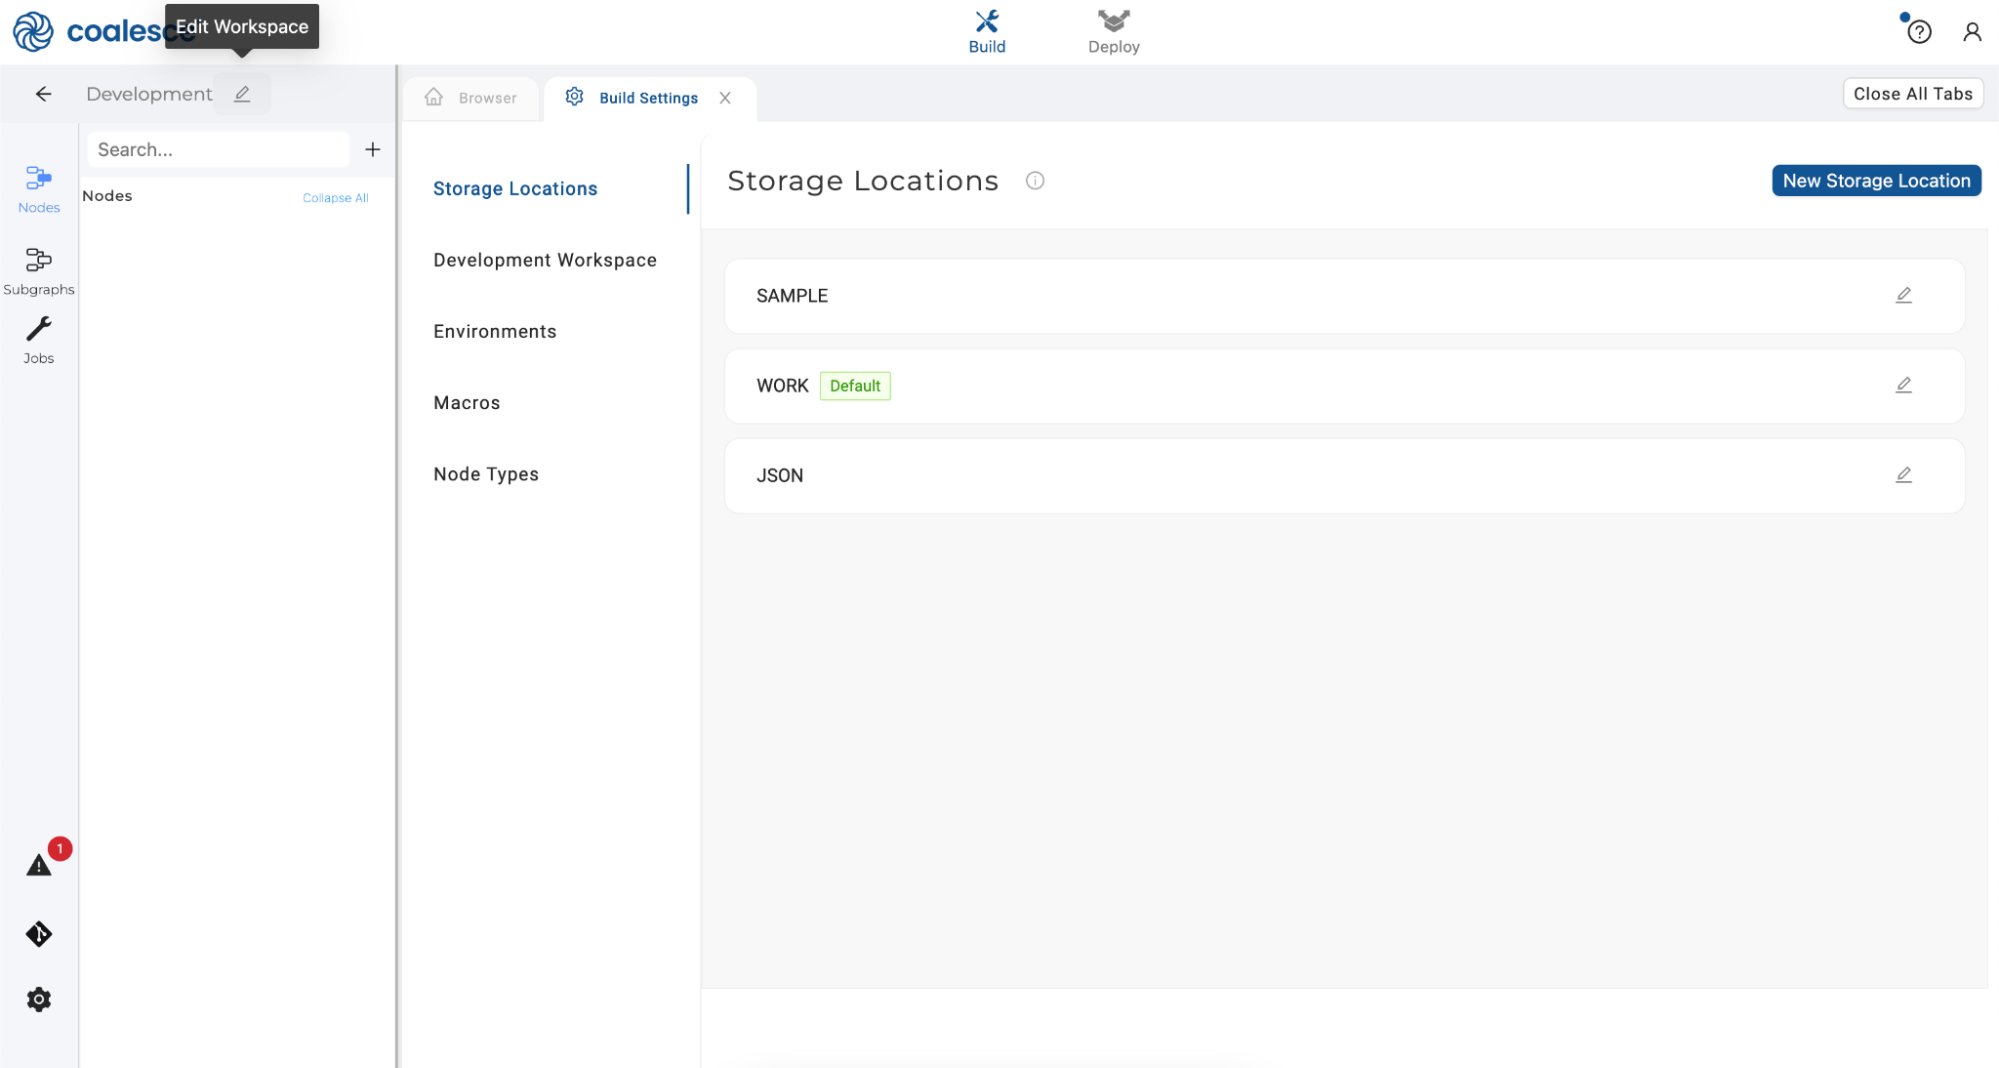Click the Collapse All link

click(335, 198)
